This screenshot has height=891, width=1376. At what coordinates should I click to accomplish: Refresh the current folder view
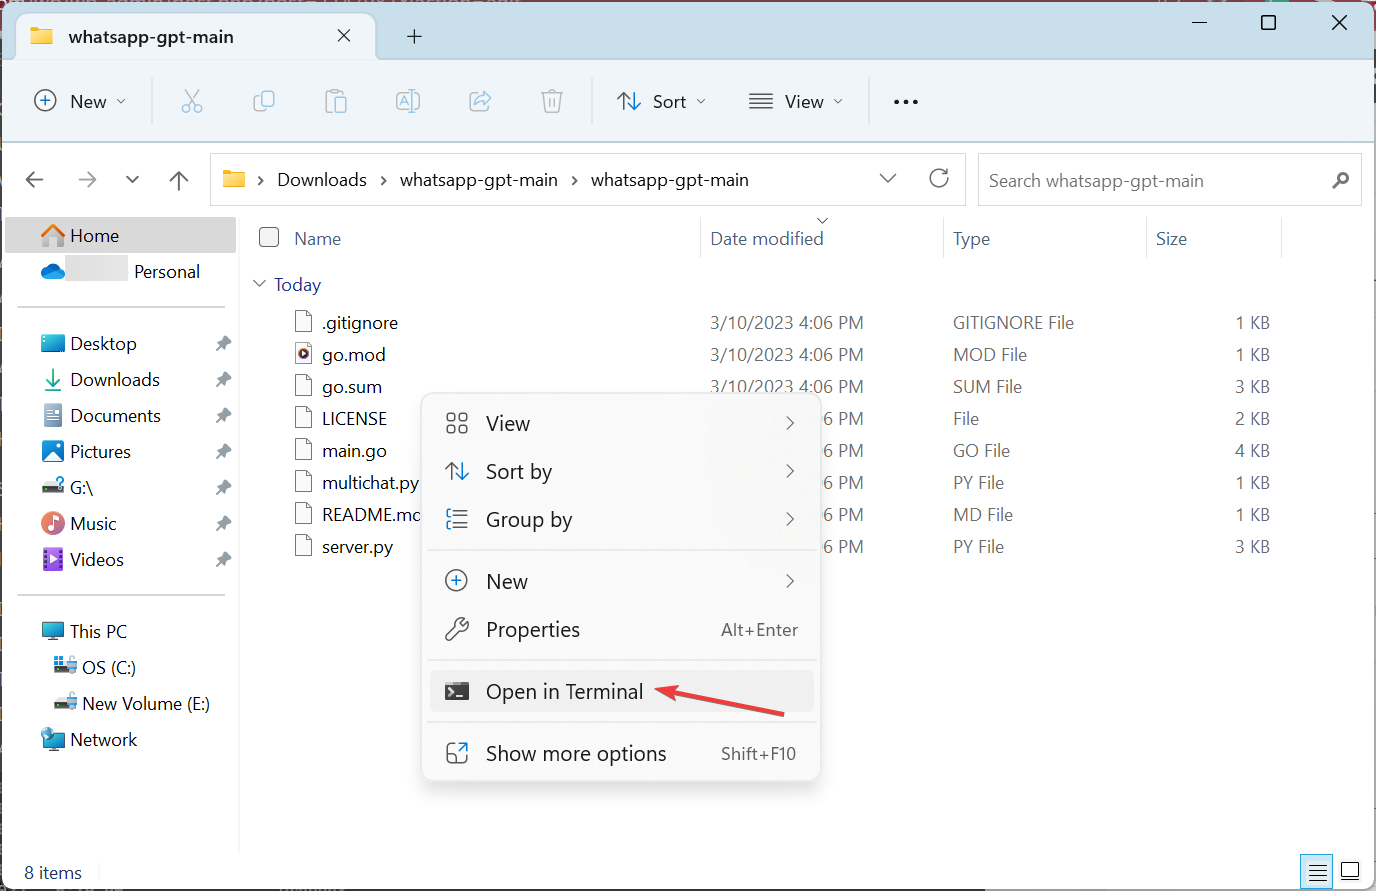[938, 179]
